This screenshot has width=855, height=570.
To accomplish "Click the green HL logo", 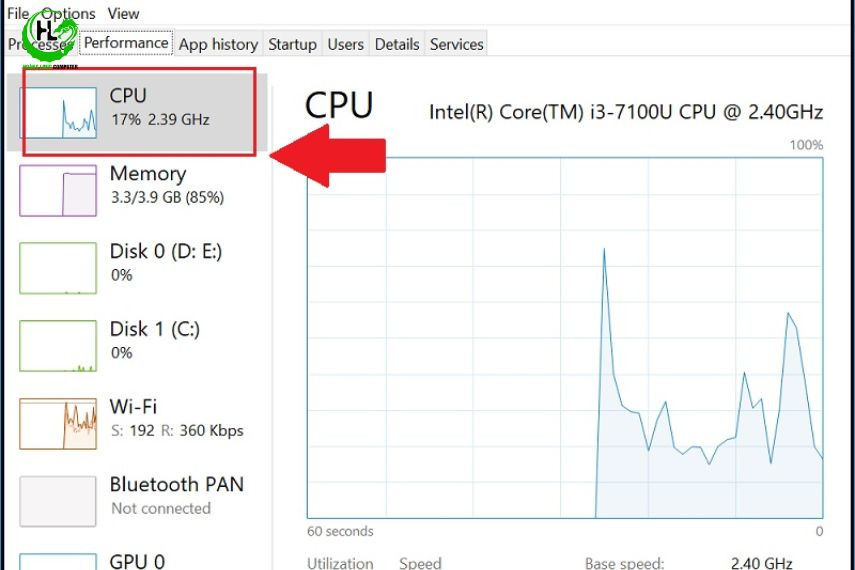I will (49, 38).
